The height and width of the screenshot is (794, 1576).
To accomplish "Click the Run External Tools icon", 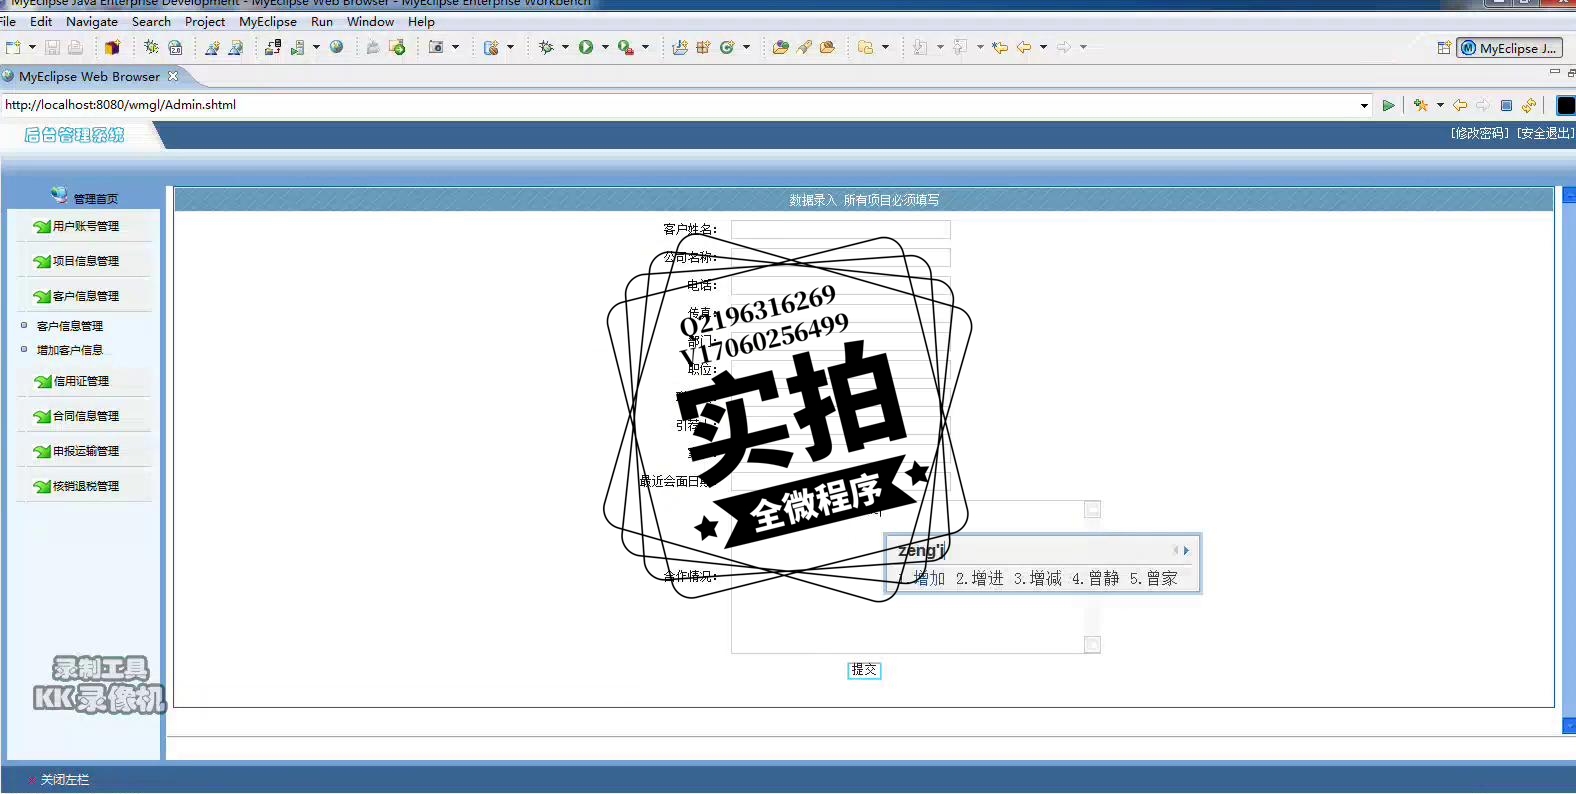I will (626, 47).
